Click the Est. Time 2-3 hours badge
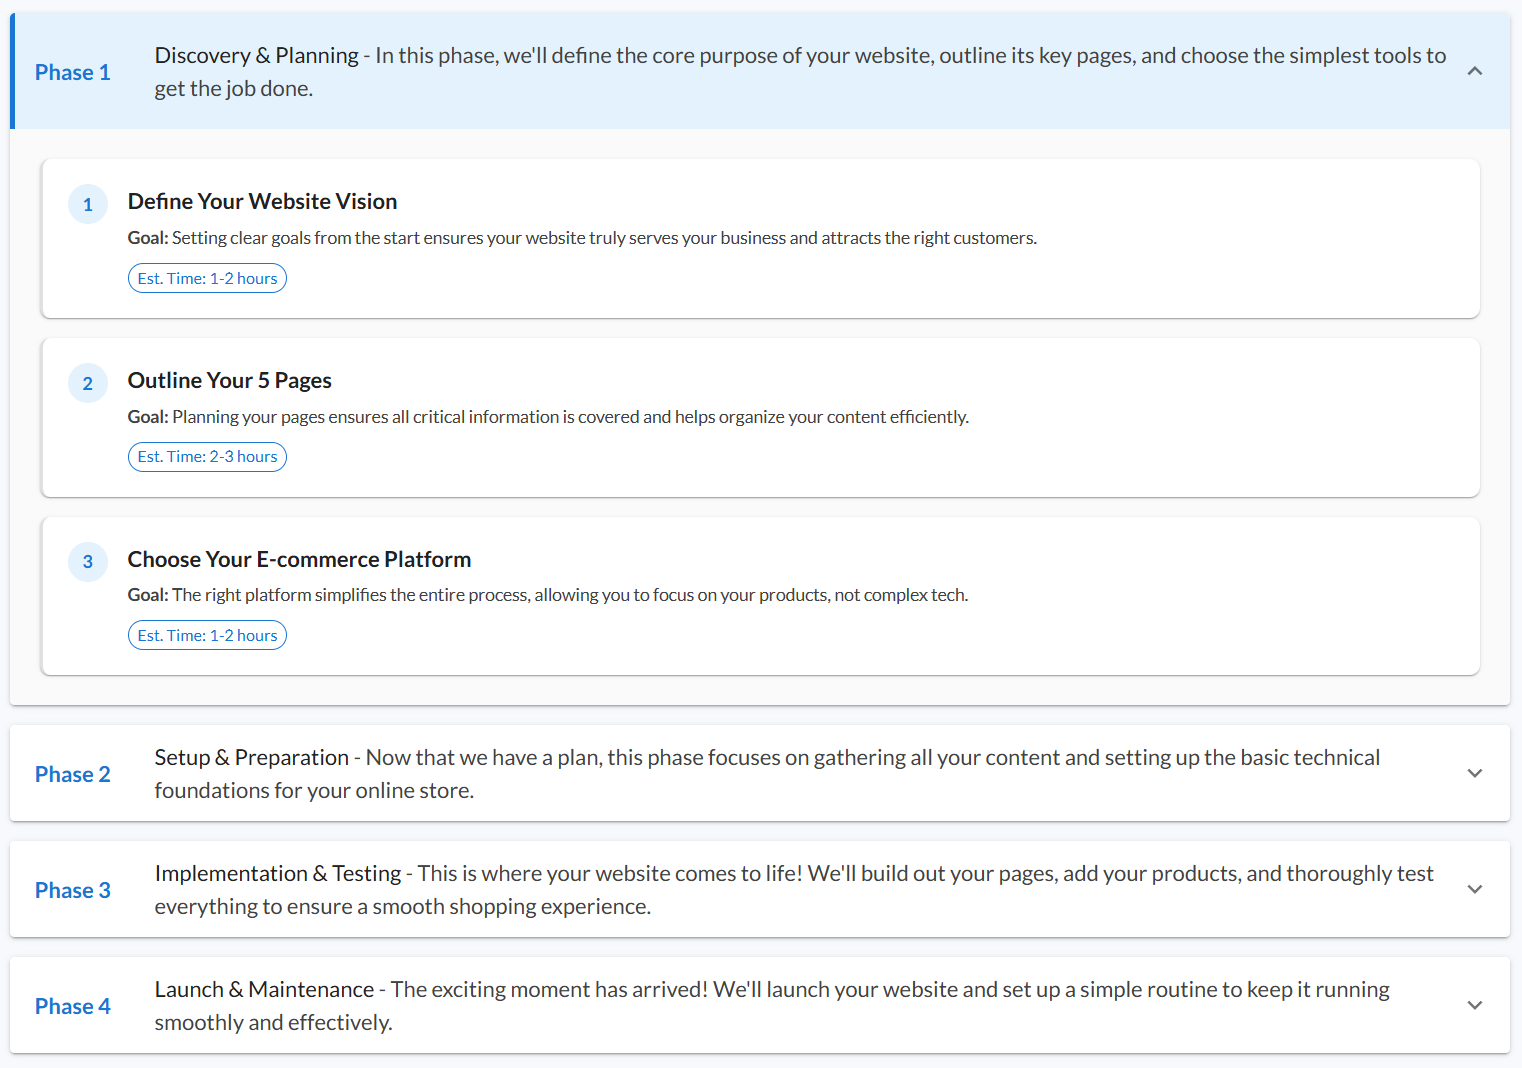Viewport: 1522px width, 1068px height. point(207,456)
